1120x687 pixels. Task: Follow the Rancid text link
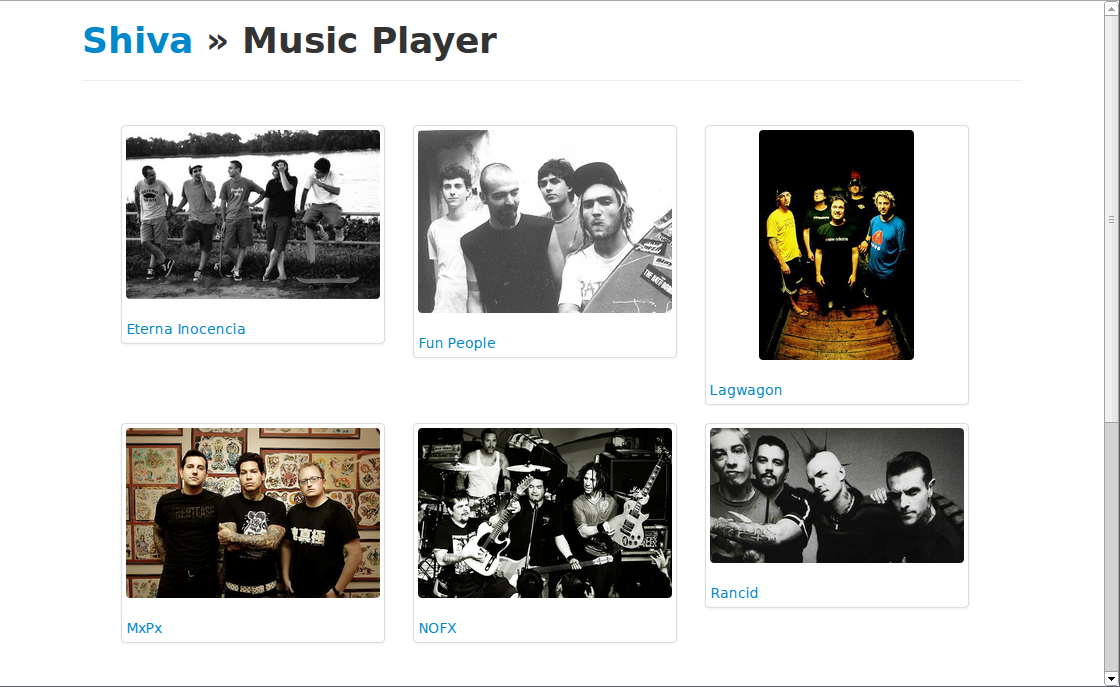[x=734, y=593]
